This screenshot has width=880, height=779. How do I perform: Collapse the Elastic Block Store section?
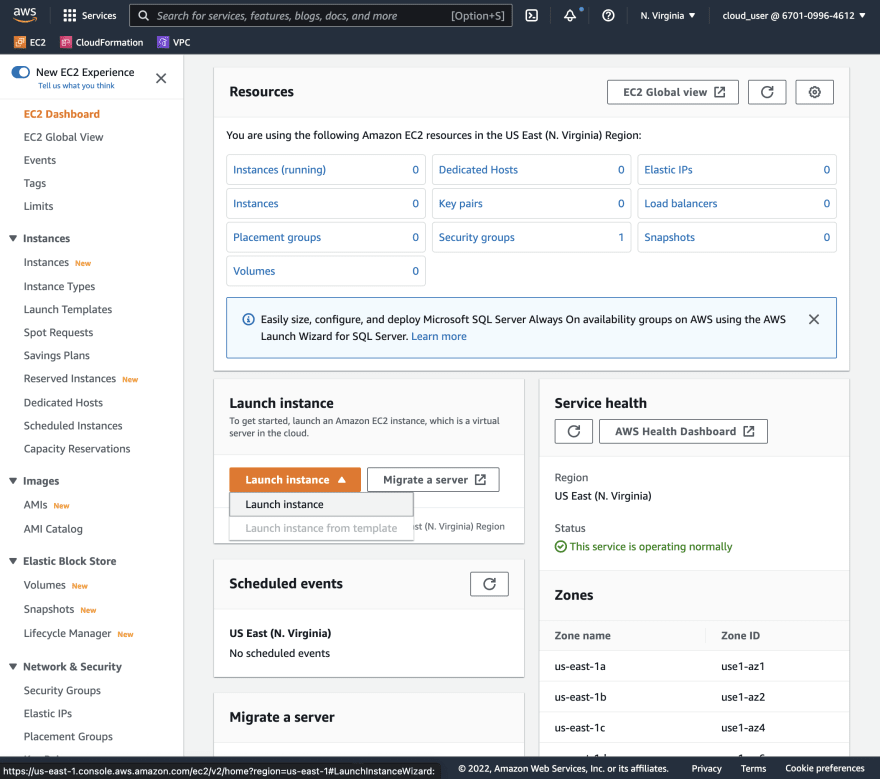[x=13, y=561]
